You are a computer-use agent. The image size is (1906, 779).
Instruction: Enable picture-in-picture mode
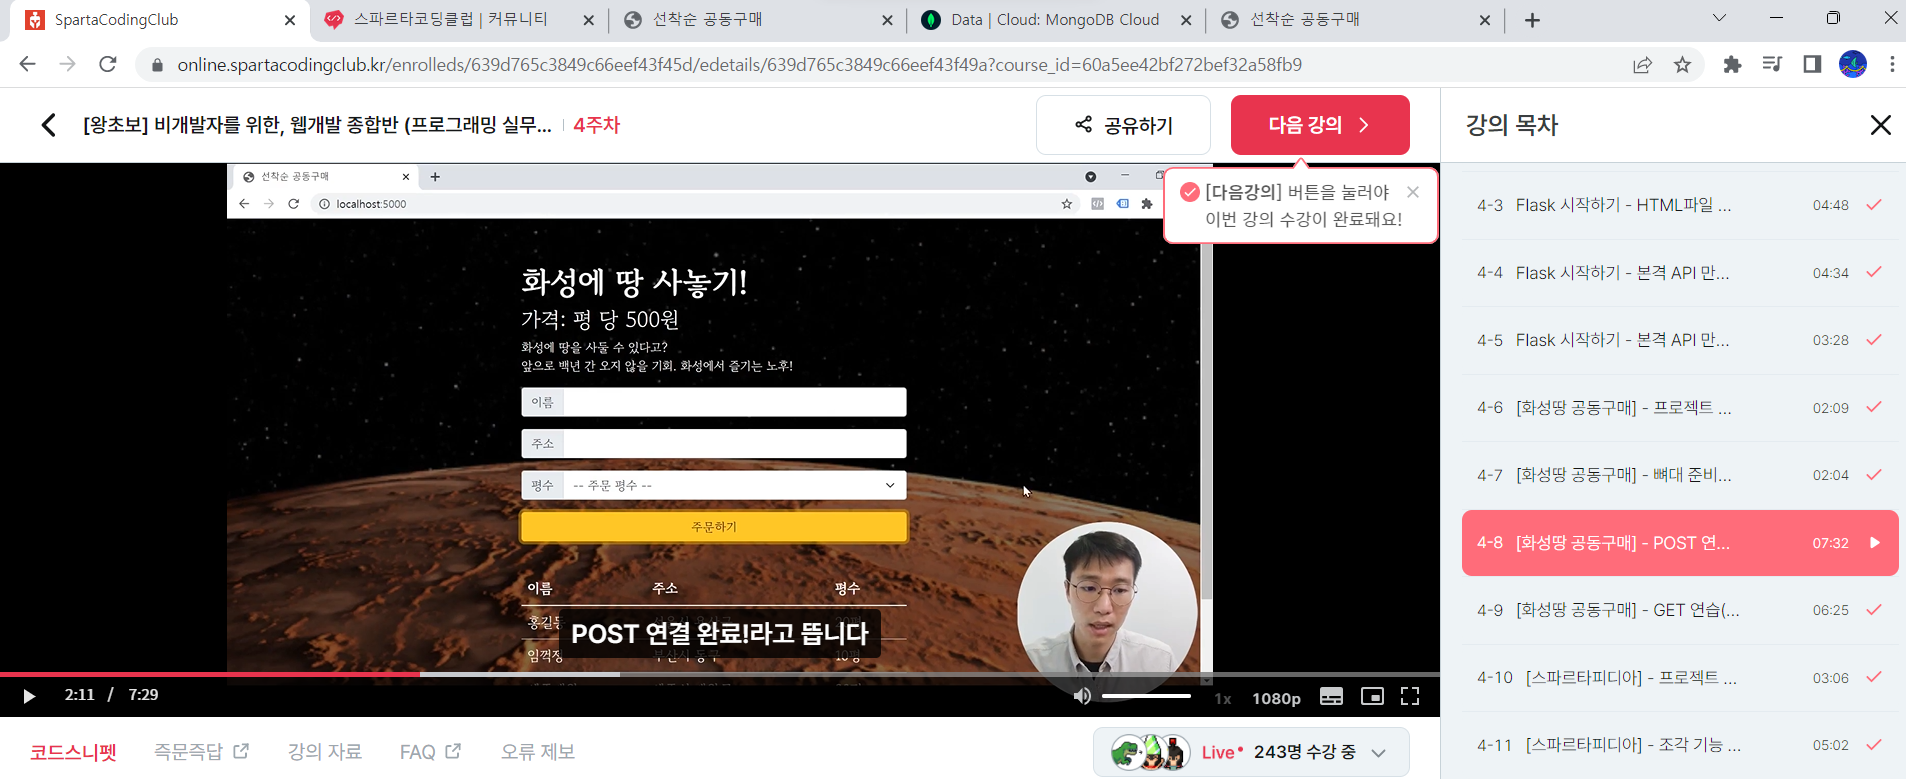click(x=1372, y=696)
